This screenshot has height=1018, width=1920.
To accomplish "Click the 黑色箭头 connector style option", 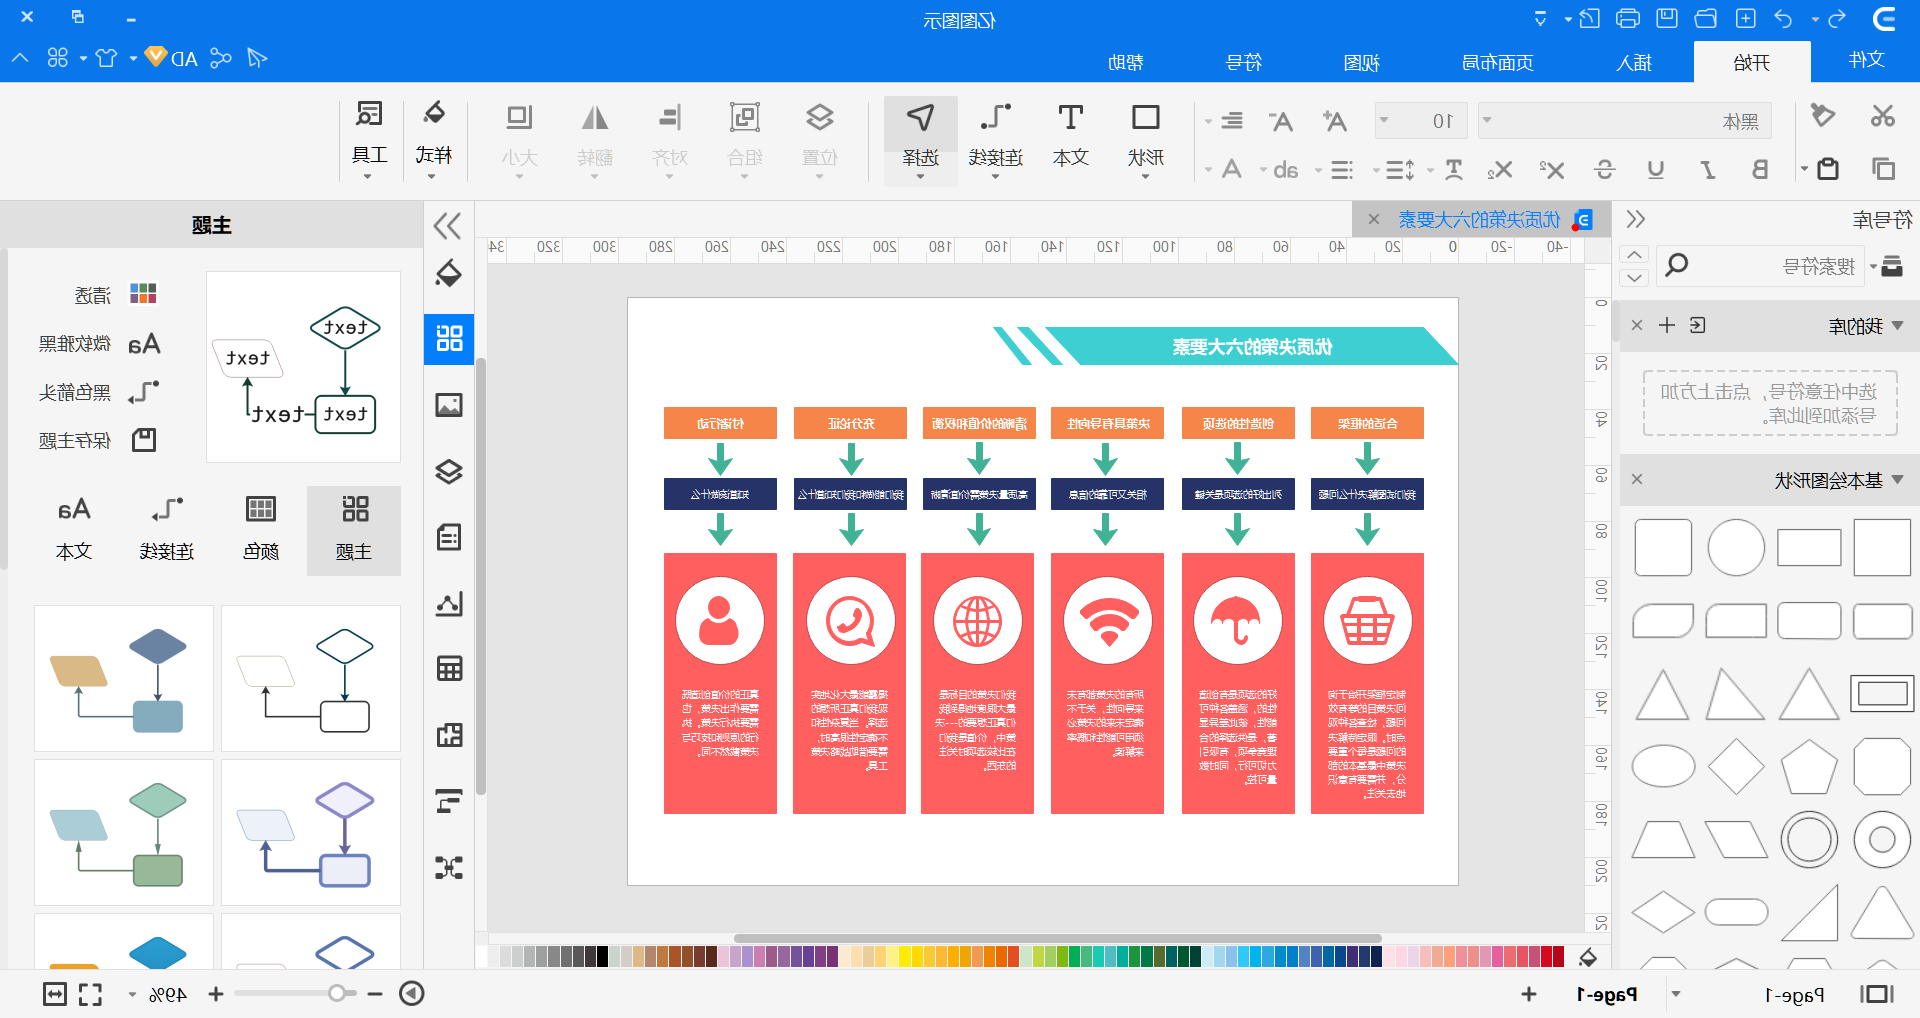I will click(97, 392).
